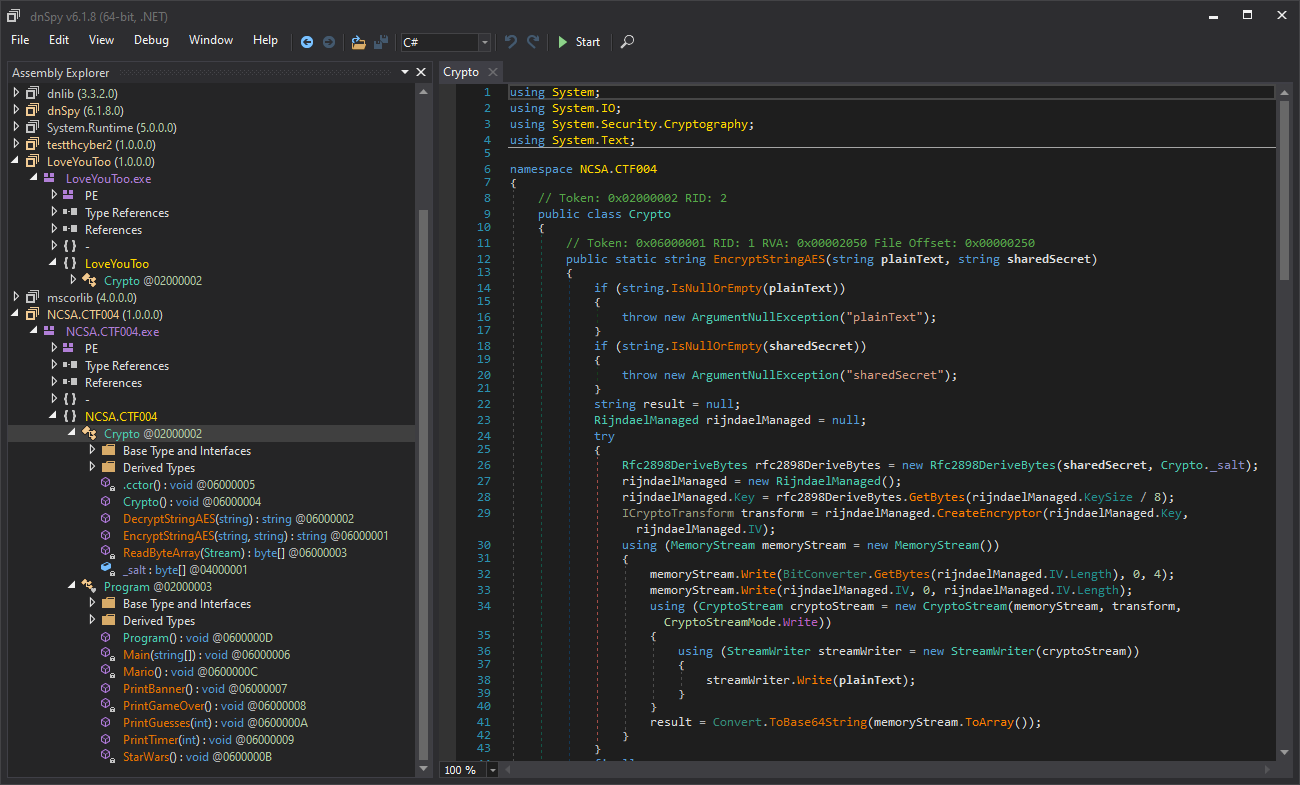This screenshot has width=1300, height=785.
Task: Click the Navigate Forward arrow icon
Action: pos(328,42)
